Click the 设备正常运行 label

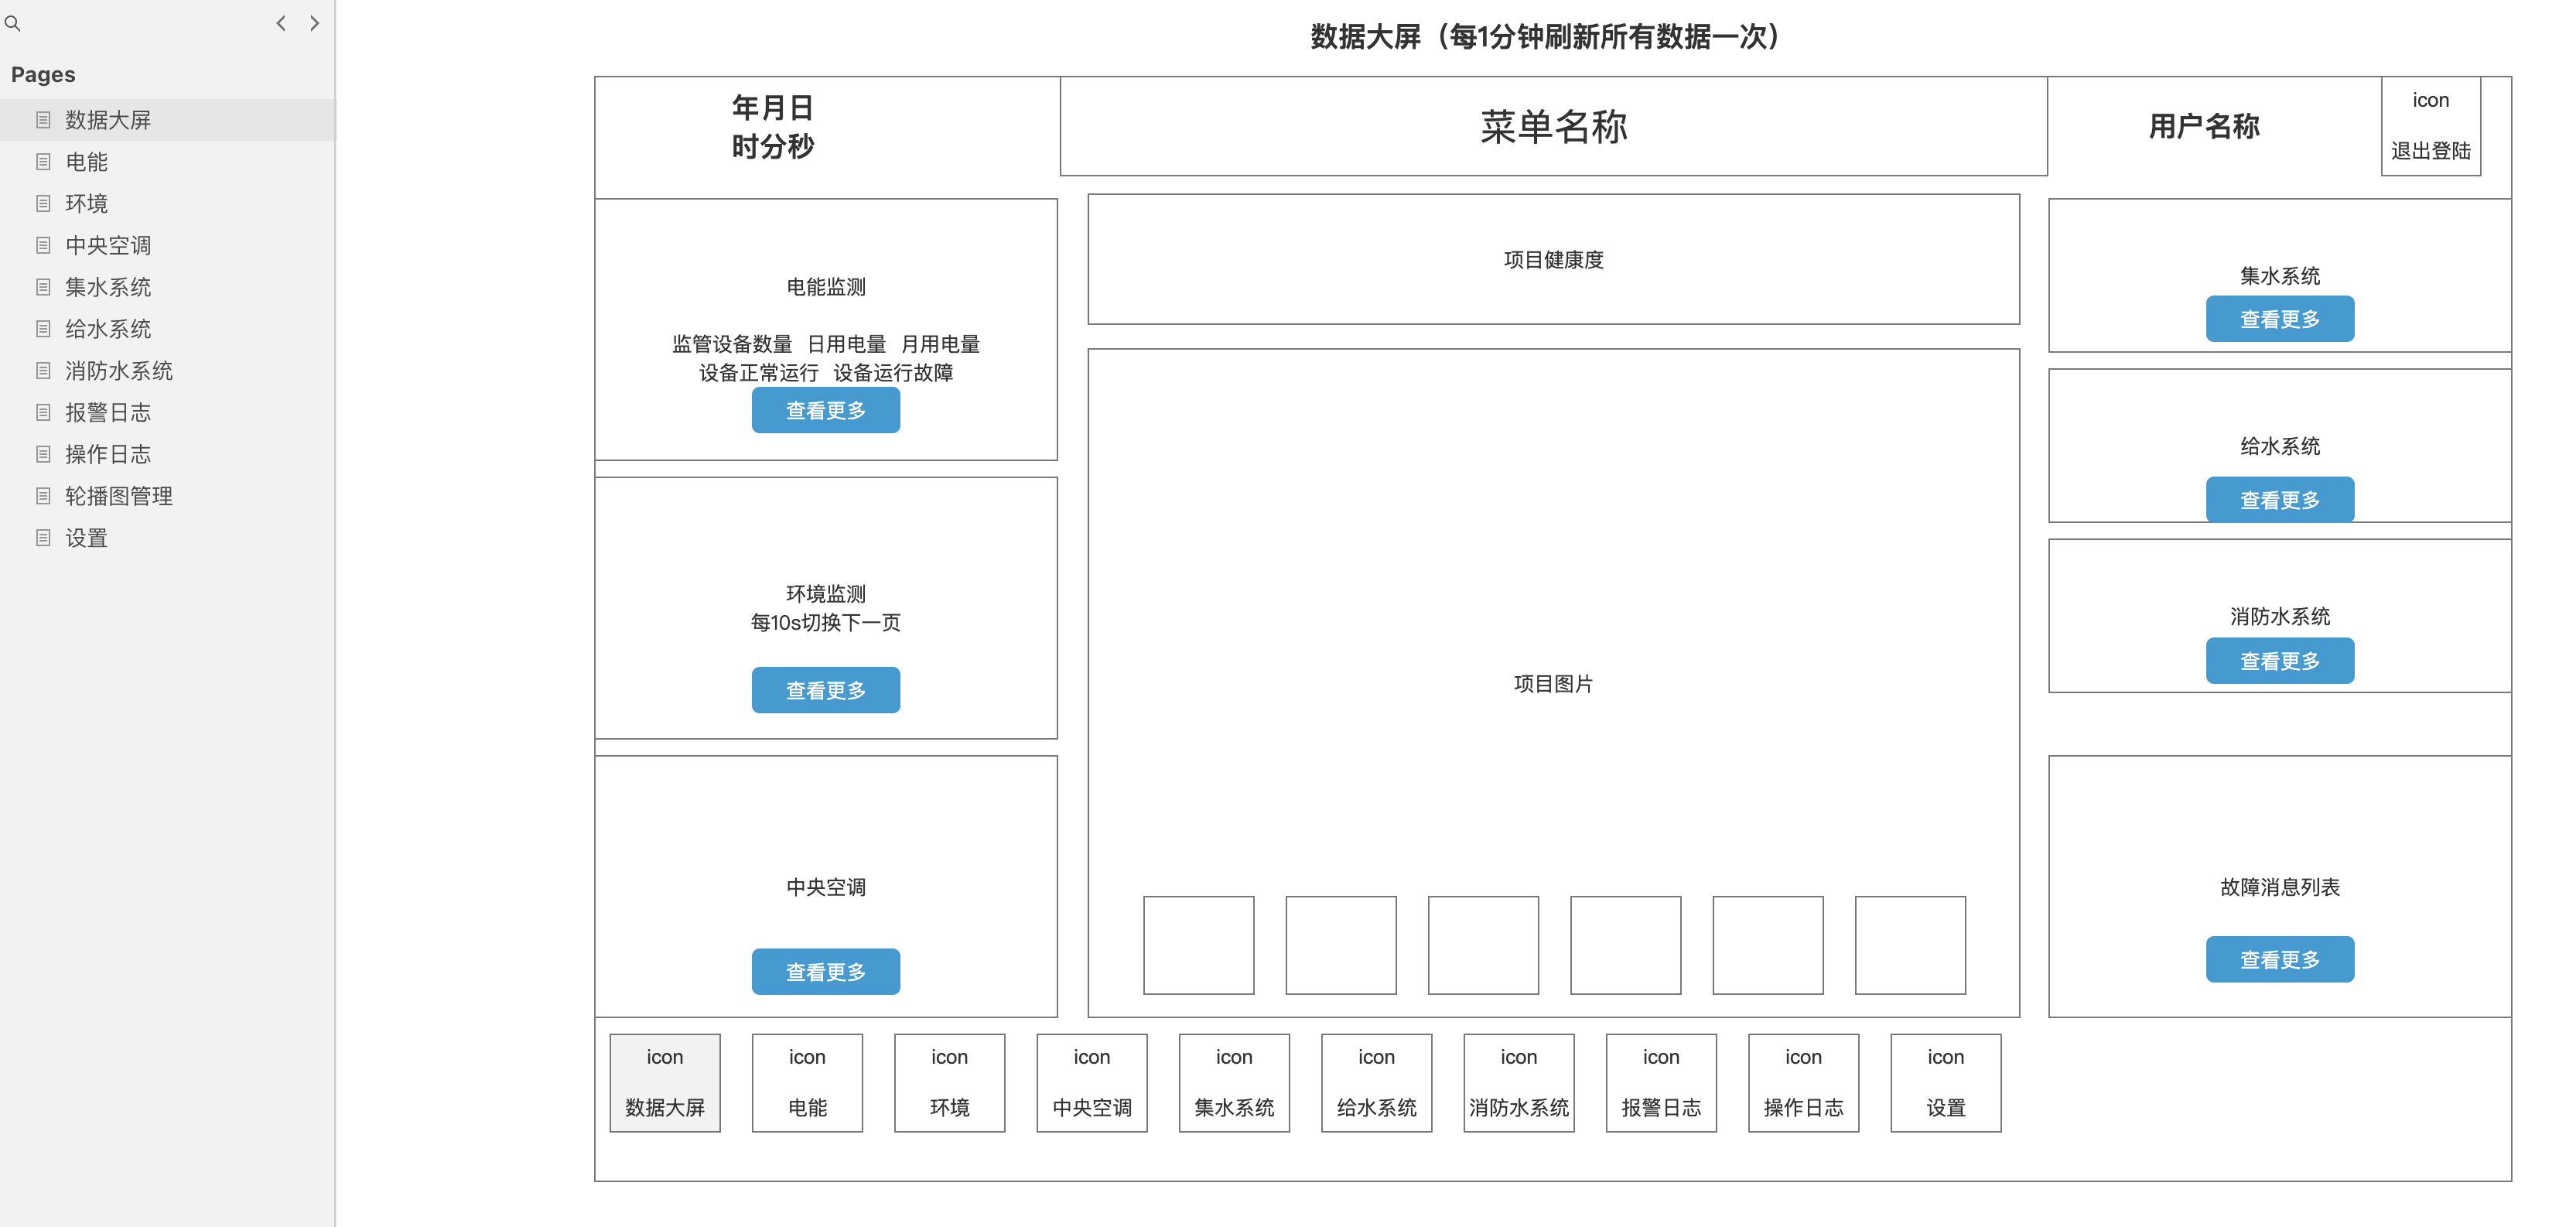click(x=758, y=373)
